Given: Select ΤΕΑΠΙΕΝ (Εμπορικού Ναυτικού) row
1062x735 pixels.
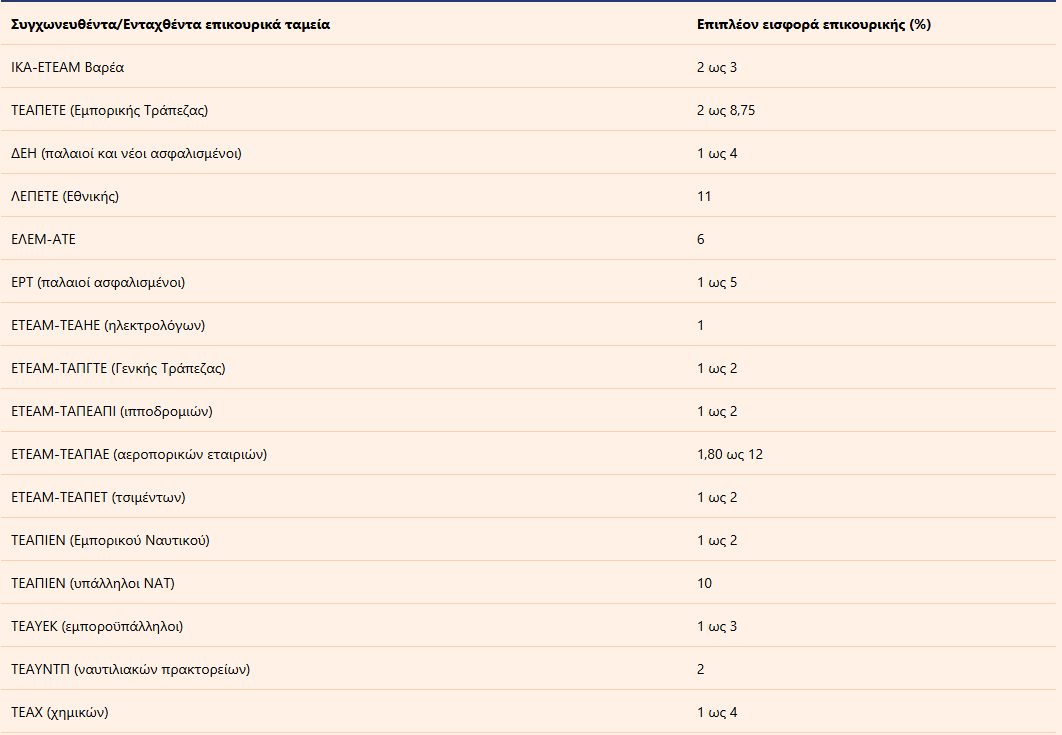Looking at the screenshot, I should pyautogui.click(x=528, y=539).
